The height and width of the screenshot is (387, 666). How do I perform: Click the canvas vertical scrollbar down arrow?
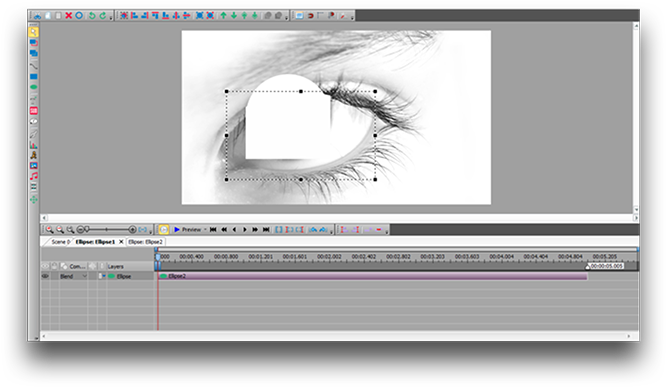(636, 209)
